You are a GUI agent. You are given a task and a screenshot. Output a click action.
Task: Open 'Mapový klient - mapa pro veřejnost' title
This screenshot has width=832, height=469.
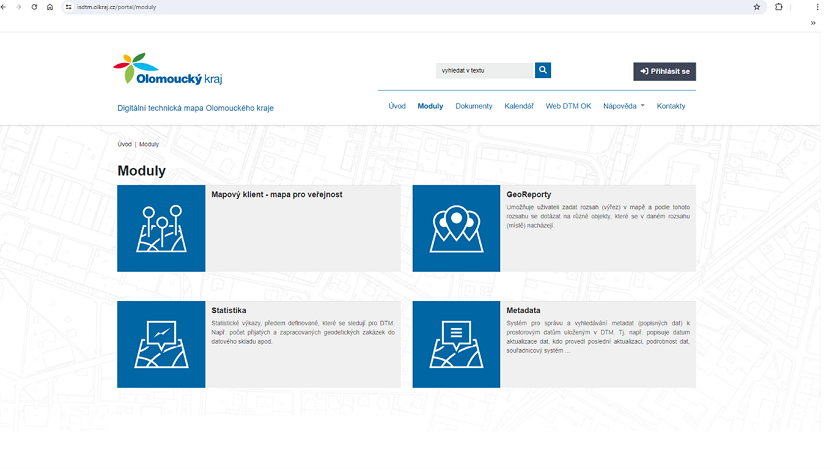coord(276,195)
